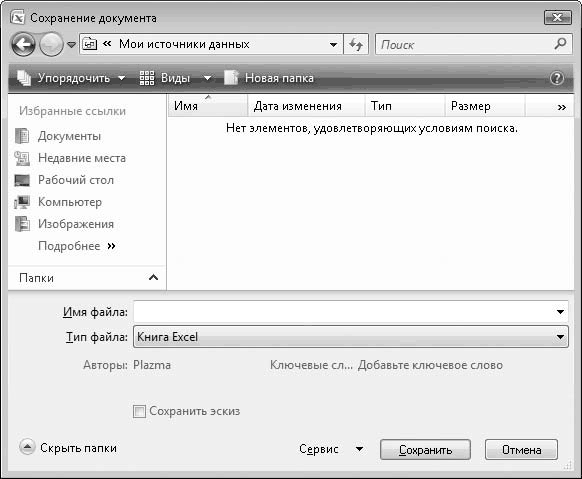Collapse folders with Скрыть папки

pyautogui.click(x=68, y=447)
